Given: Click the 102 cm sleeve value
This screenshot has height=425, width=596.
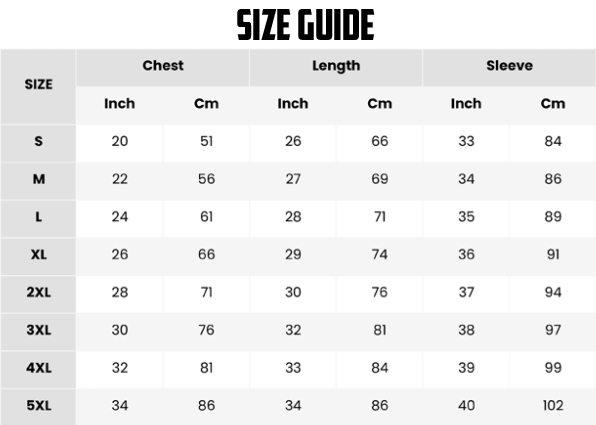Looking at the screenshot, I should click(553, 406).
